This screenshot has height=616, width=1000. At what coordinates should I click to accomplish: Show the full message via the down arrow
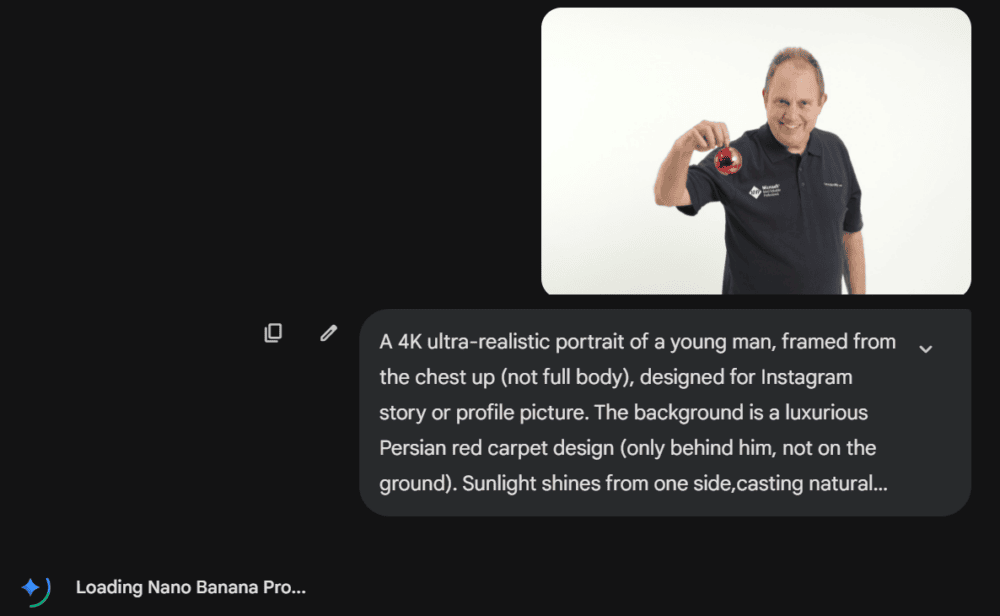point(925,349)
